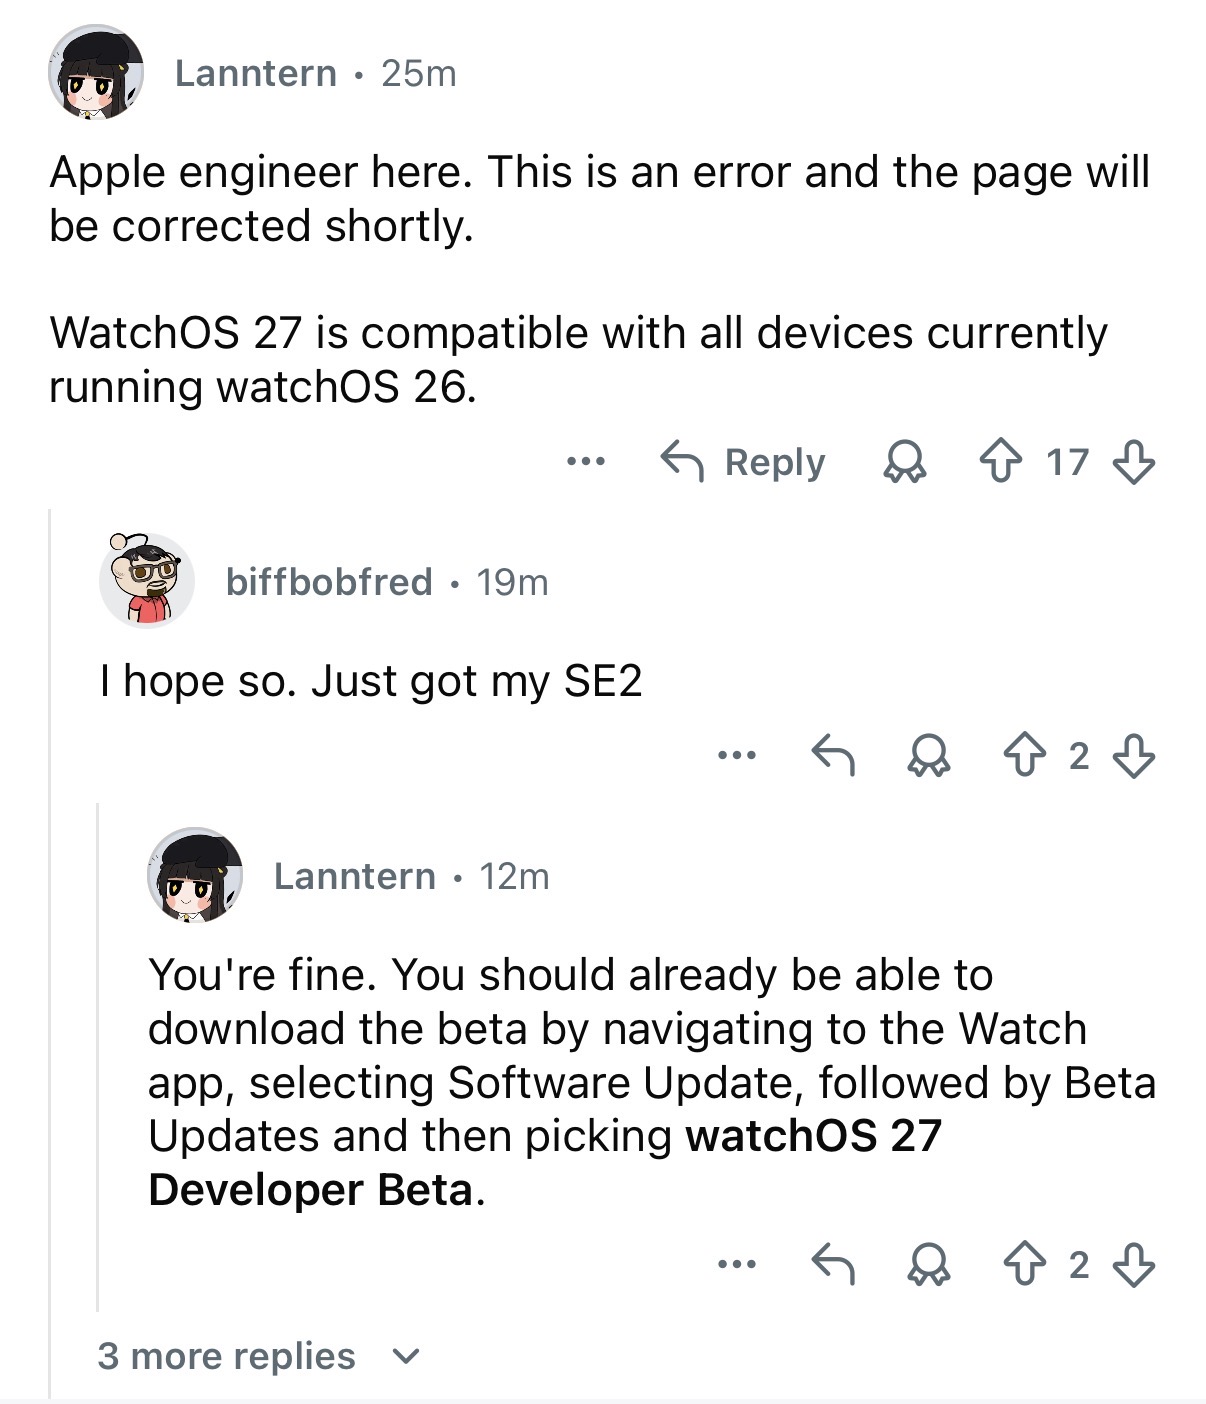The height and width of the screenshot is (1404, 1206).
Task: Expand 3 more replies
Action: coord(259,1356)
